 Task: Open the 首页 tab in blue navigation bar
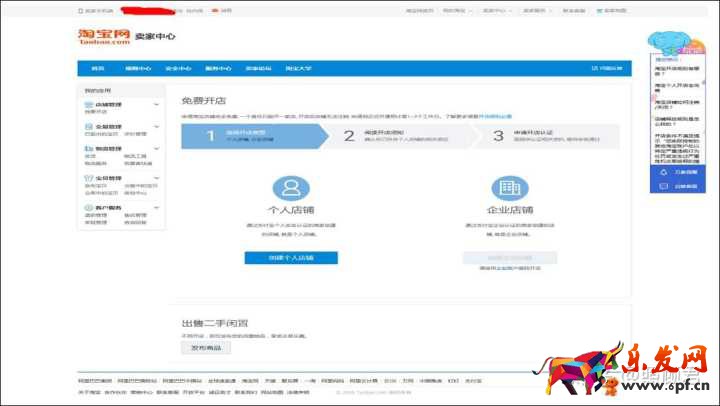coord(97,68)
